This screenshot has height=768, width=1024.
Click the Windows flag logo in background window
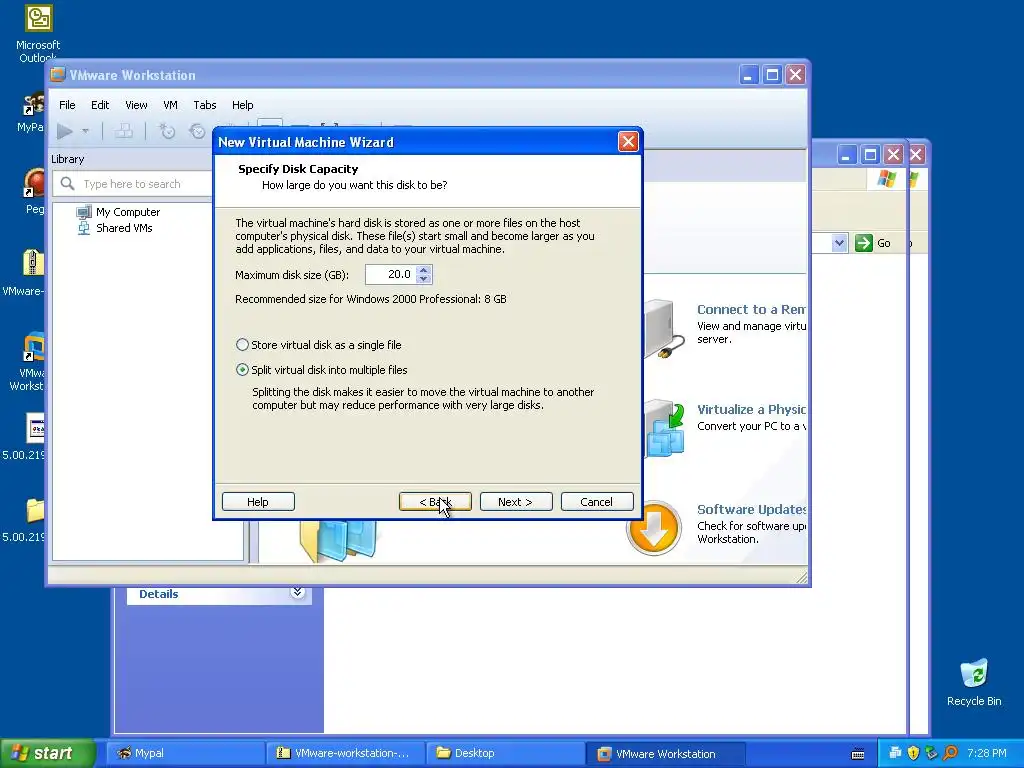(x=886, y=178)
